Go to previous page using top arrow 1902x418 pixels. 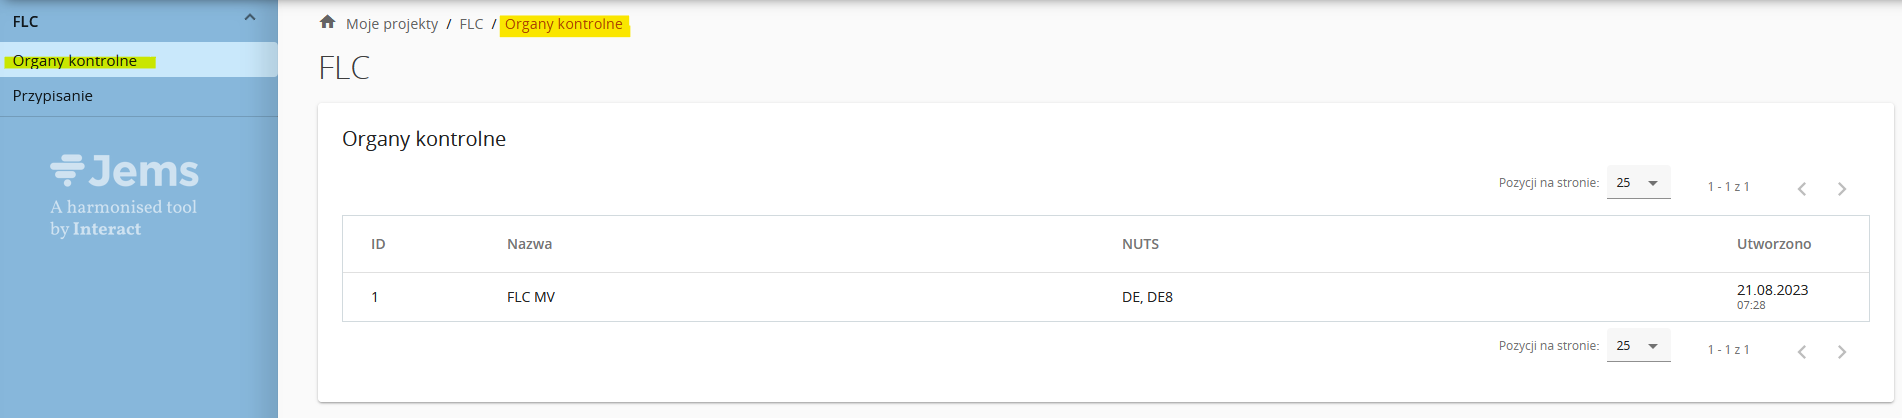pyautogui.click(x=1801, y=189)
